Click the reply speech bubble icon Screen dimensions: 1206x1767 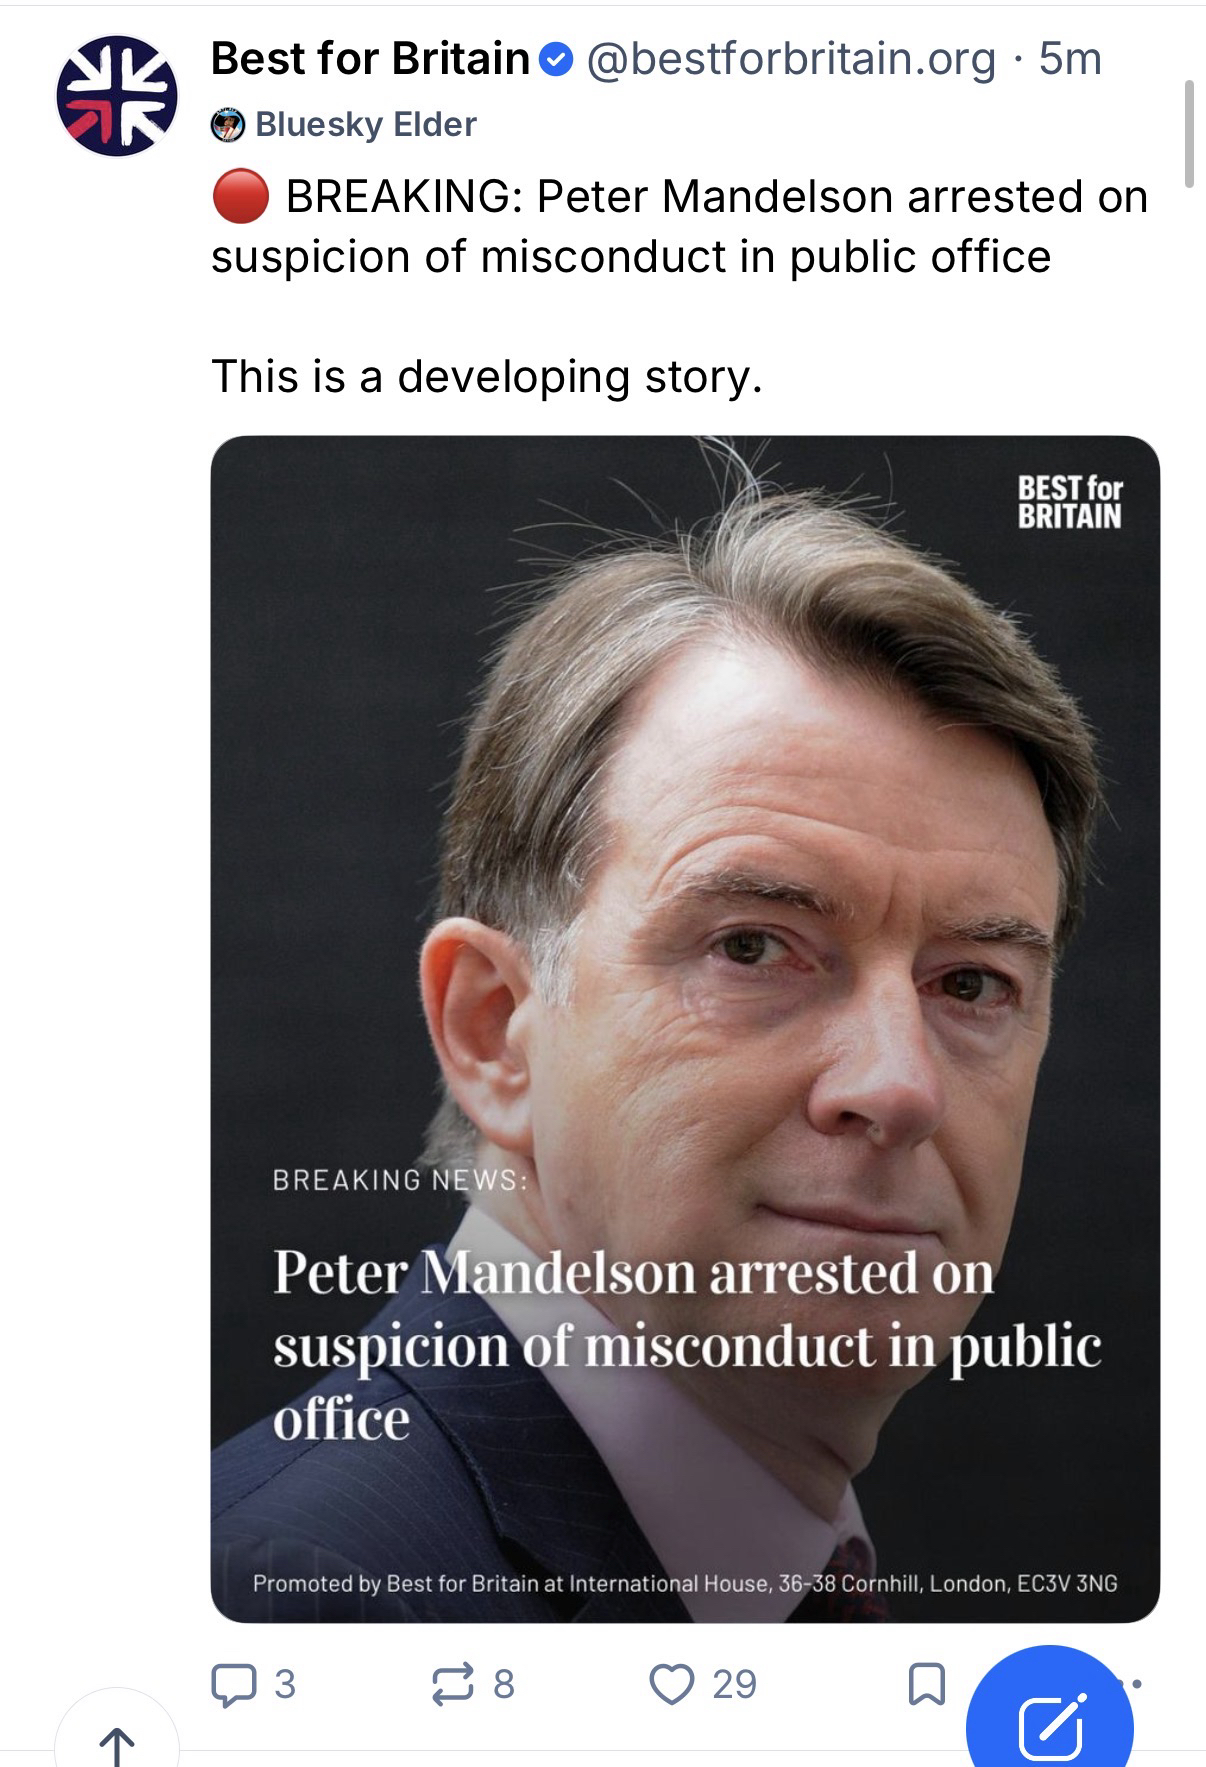coord(232,1684)
